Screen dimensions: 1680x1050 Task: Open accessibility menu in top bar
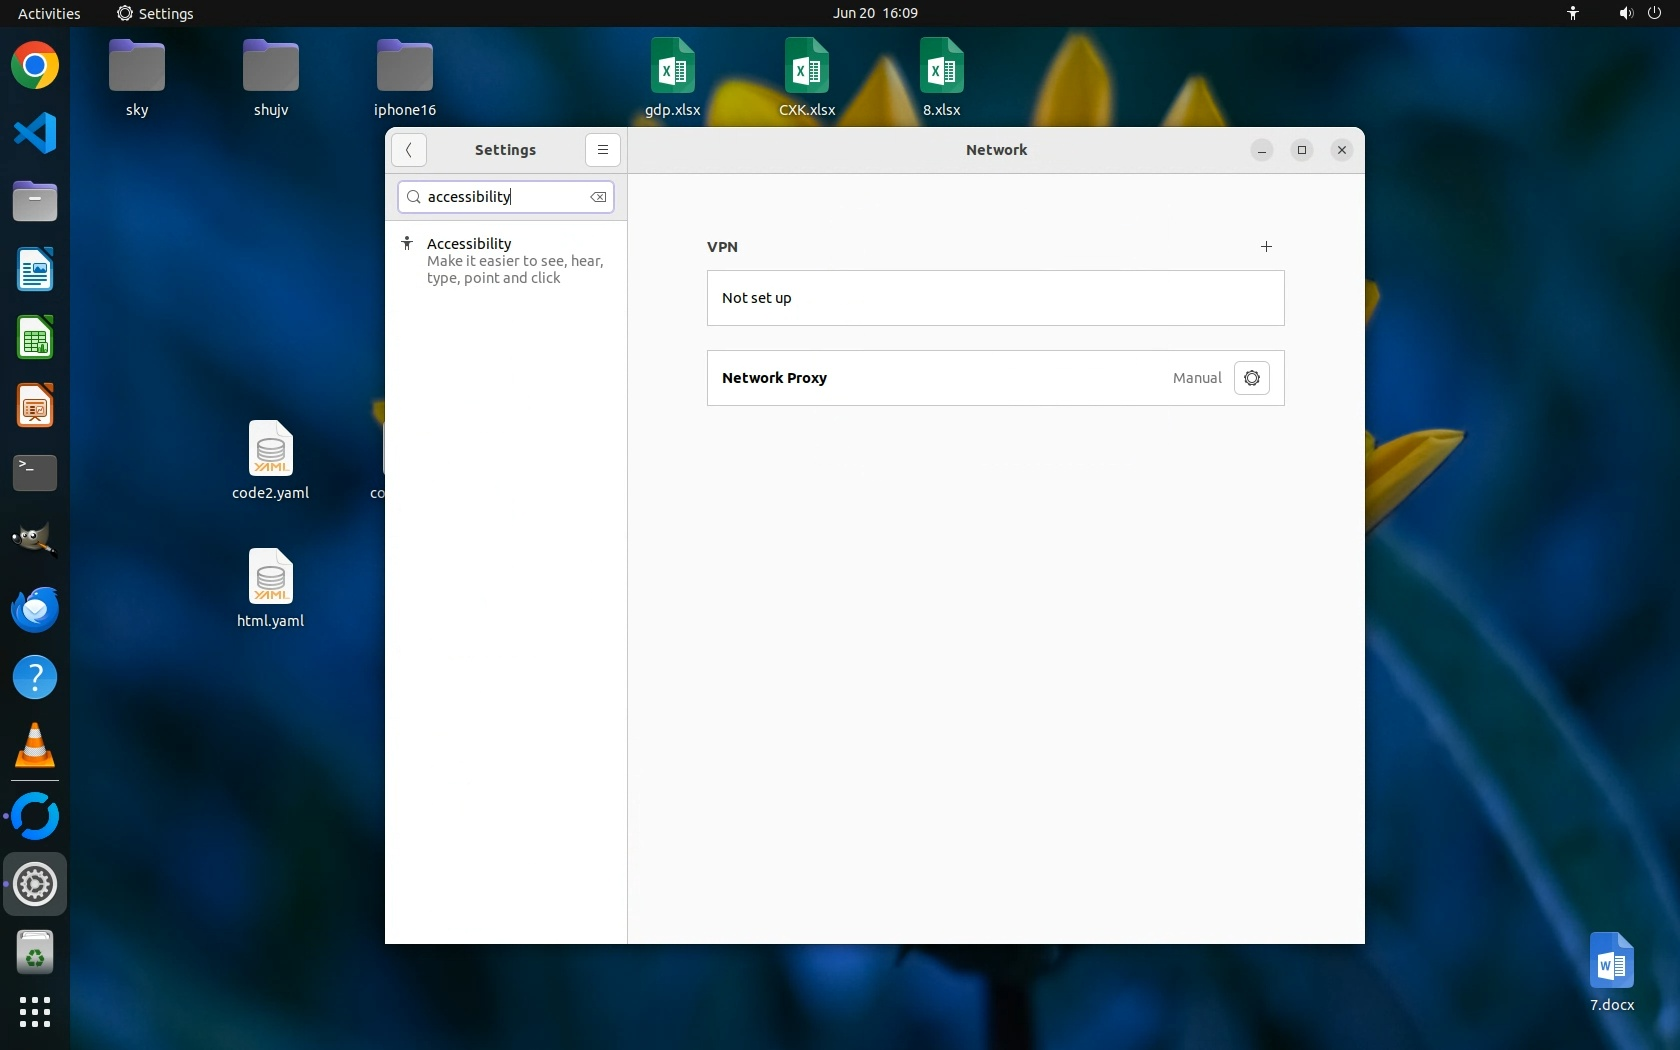click(x=1573, y=13)
